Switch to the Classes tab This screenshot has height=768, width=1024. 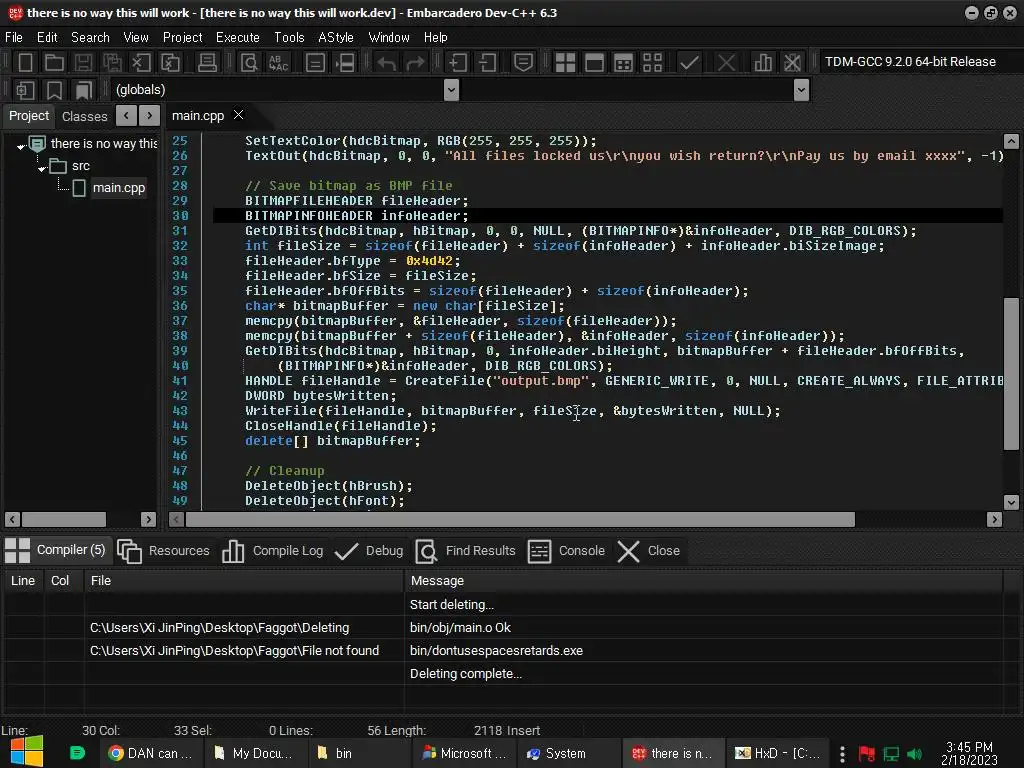[85, 116]
